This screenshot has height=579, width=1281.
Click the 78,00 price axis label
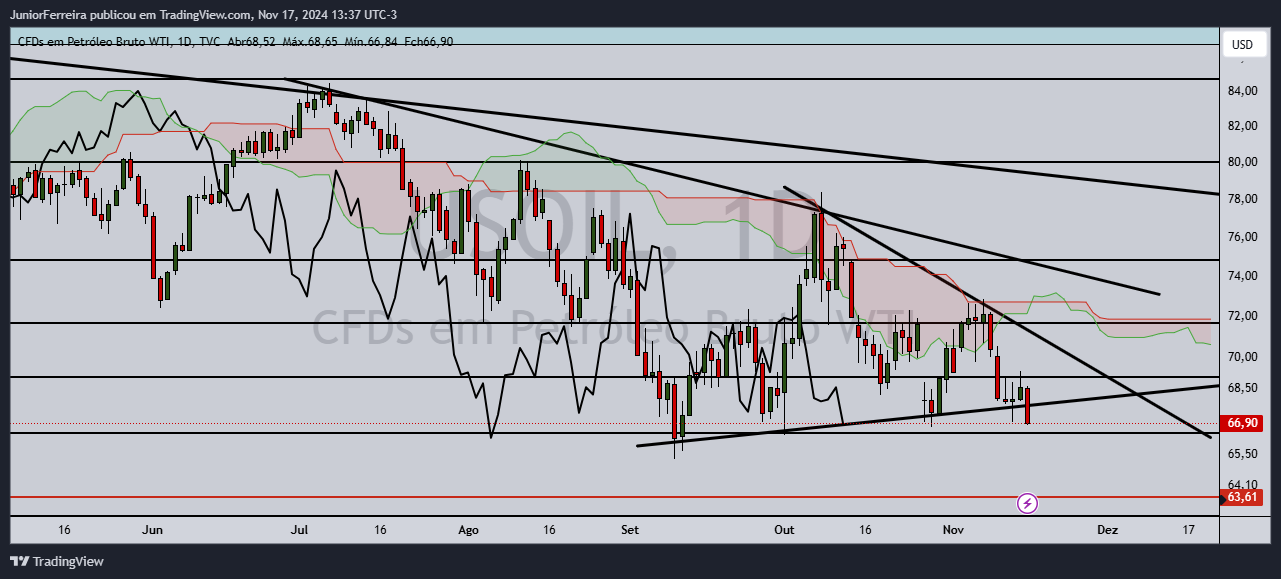coord(1242,199)
